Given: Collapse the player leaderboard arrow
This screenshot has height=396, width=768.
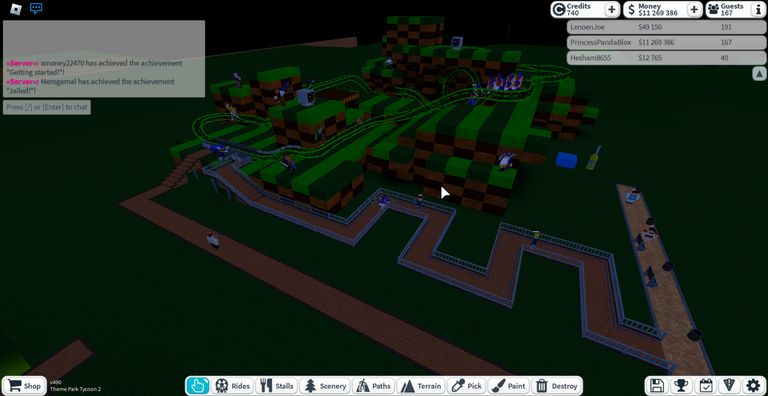Looking at the screenshot, I should [759, 74].
